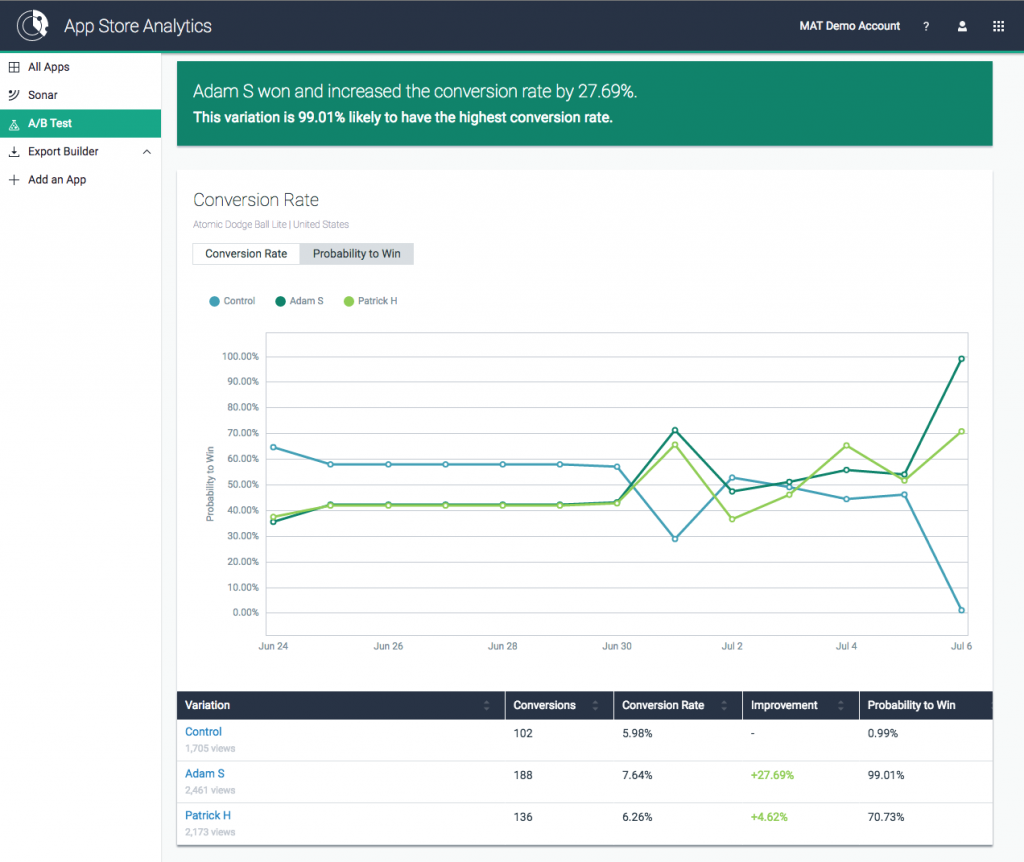This screenshot has height=862, width=1024.
Task: Sort table by Improvement column arrows
Action: click(839, 706)
